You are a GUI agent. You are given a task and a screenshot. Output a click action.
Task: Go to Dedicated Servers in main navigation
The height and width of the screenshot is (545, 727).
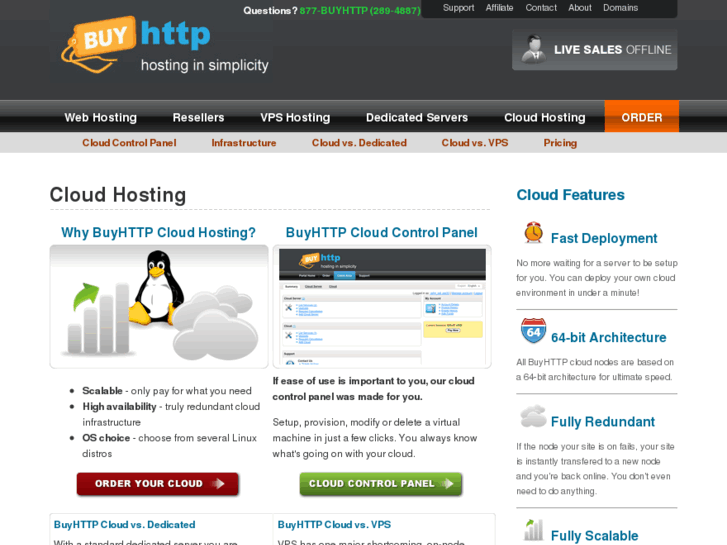[x=417, y=117]
